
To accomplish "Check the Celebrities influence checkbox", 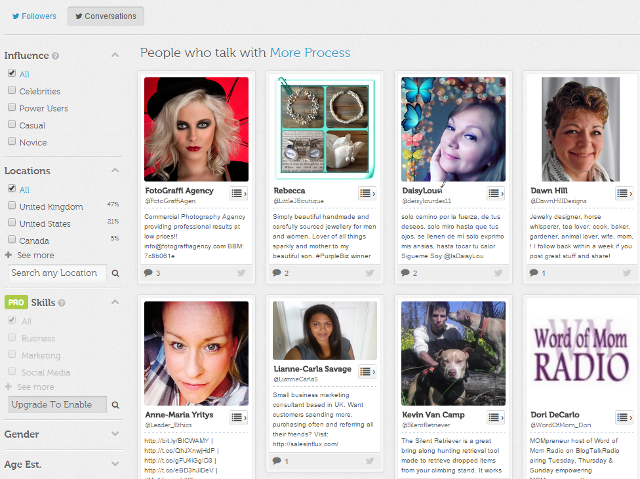I will tap(11, 91).
